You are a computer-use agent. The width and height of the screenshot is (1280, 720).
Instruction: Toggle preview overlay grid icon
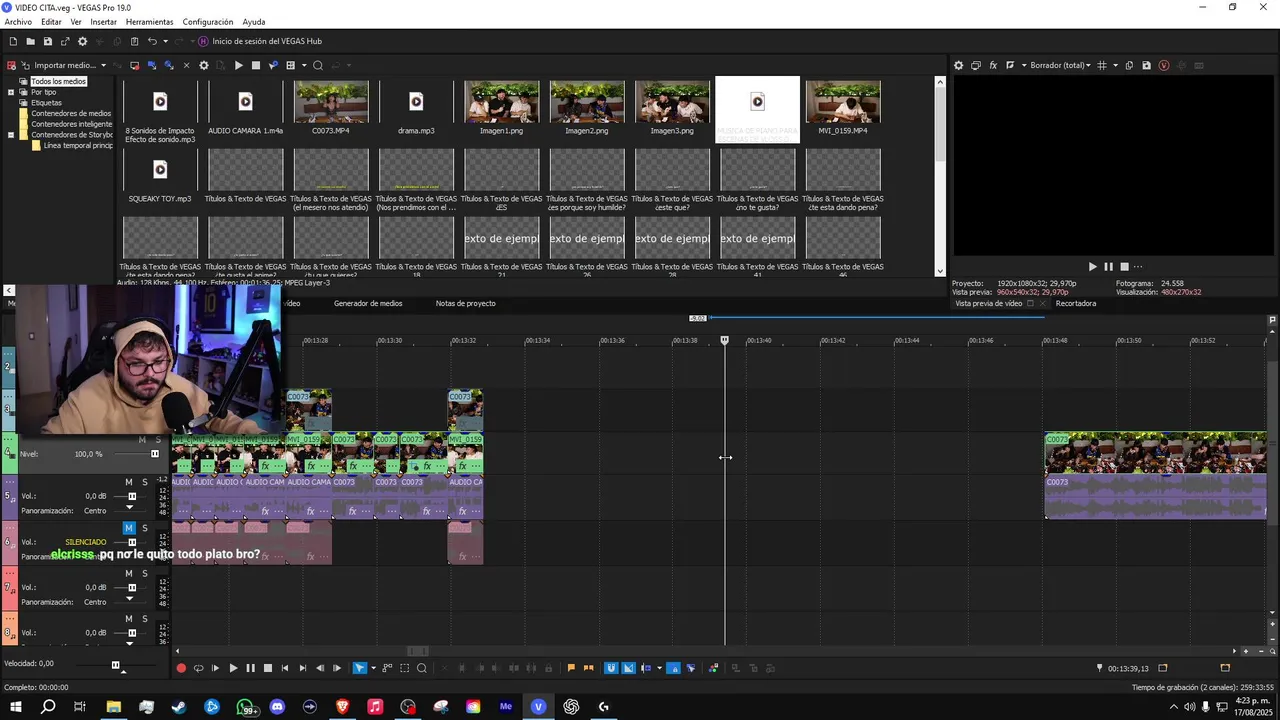pos(1102,65)
